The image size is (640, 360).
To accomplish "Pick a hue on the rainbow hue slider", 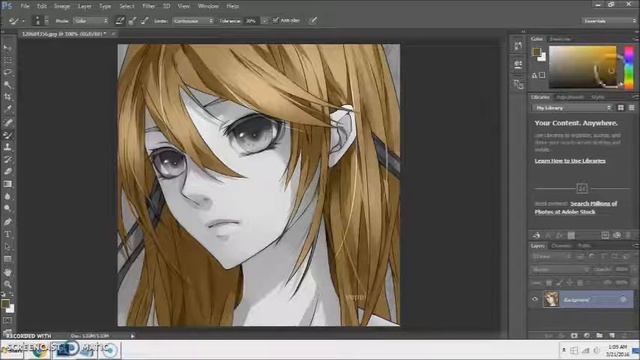I will [629, 67].
